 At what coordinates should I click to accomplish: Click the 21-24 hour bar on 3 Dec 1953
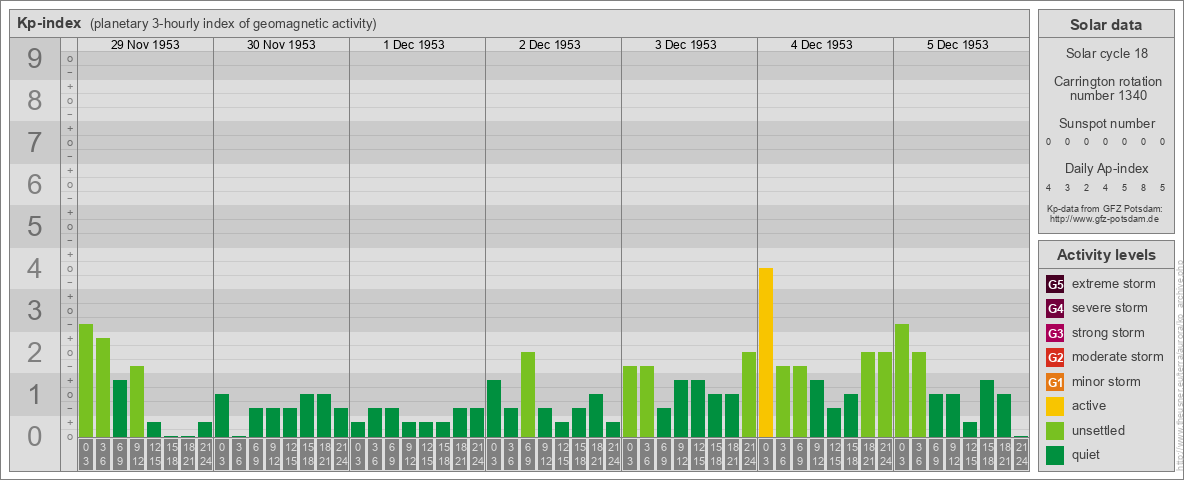point(748,395)
